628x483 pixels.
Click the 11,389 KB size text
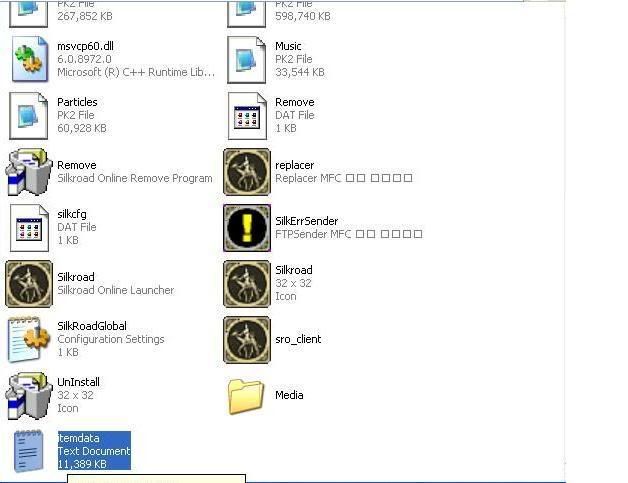coord(82,464)
